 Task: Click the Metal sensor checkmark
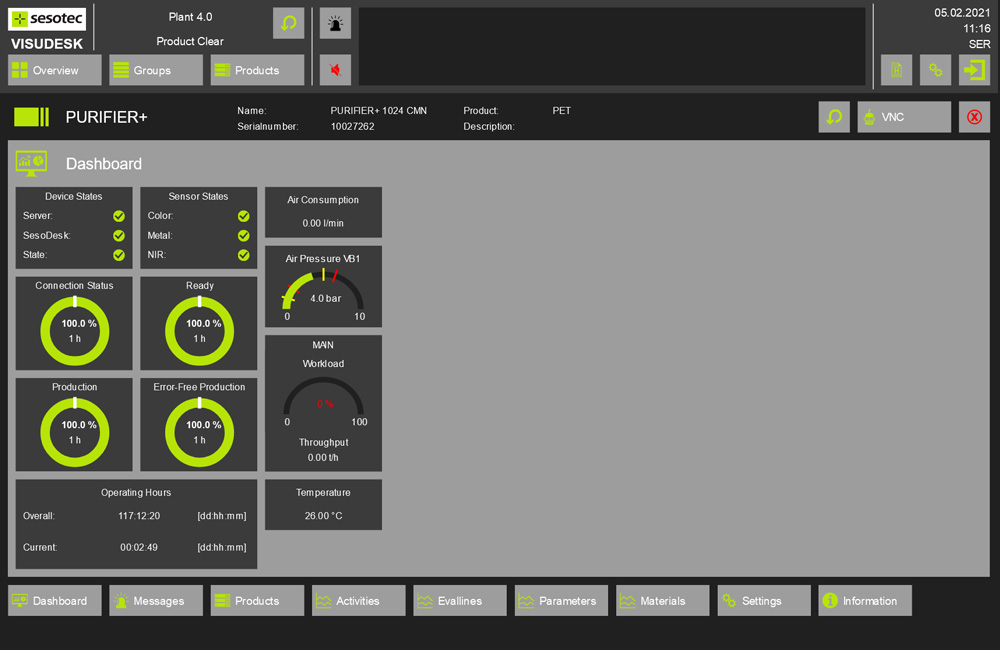click(x=244, y=235)
